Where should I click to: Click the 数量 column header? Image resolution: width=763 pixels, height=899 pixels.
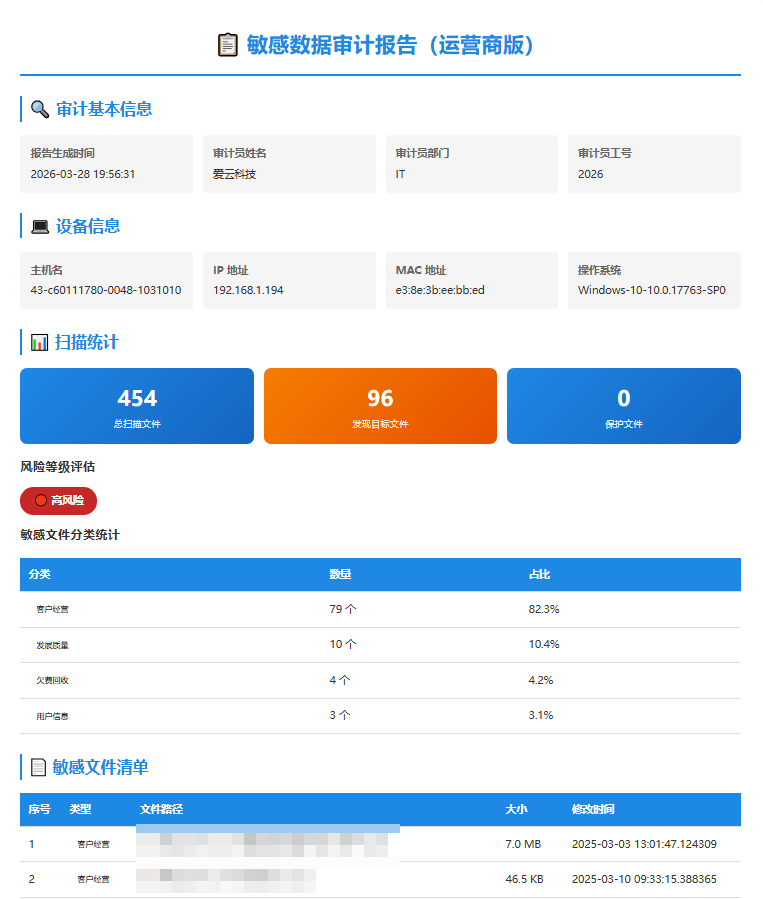tap(340, 574)
